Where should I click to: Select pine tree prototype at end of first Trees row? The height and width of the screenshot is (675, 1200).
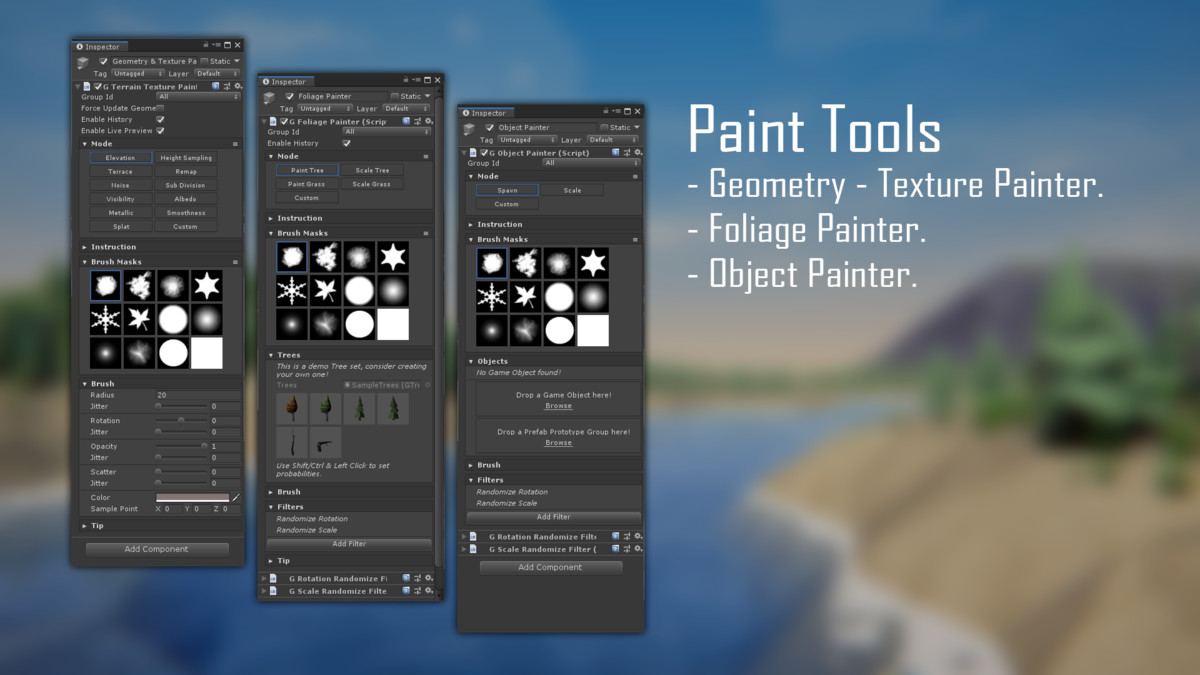click(x=393, y=408)
